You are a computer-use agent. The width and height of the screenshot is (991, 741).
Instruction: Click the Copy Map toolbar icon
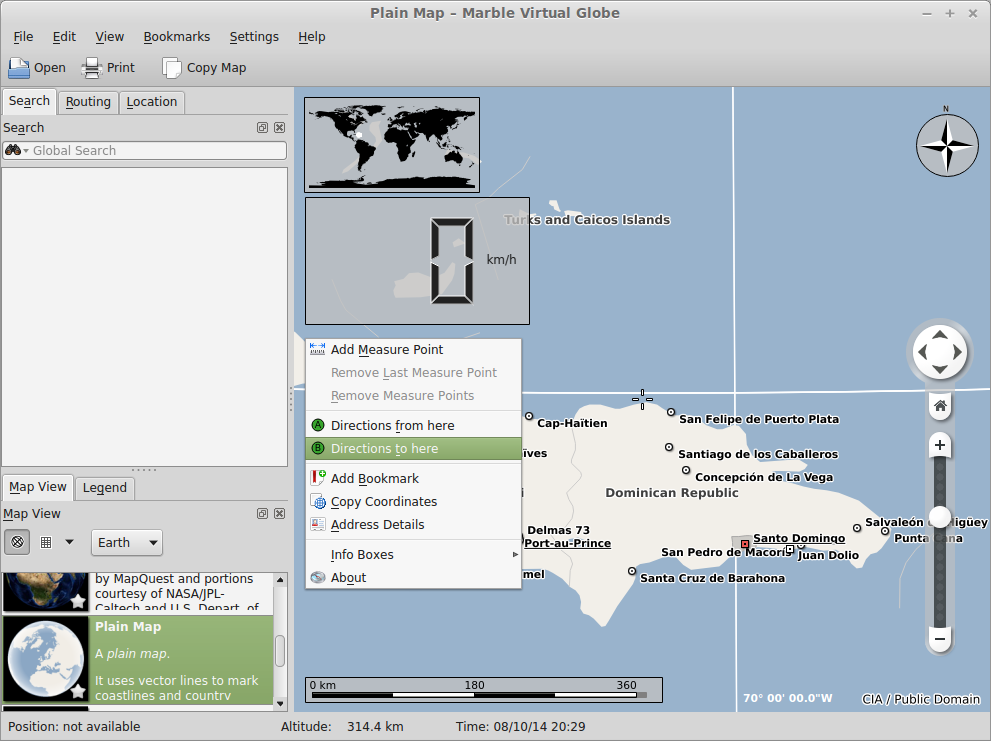click(x=171, y=68)
